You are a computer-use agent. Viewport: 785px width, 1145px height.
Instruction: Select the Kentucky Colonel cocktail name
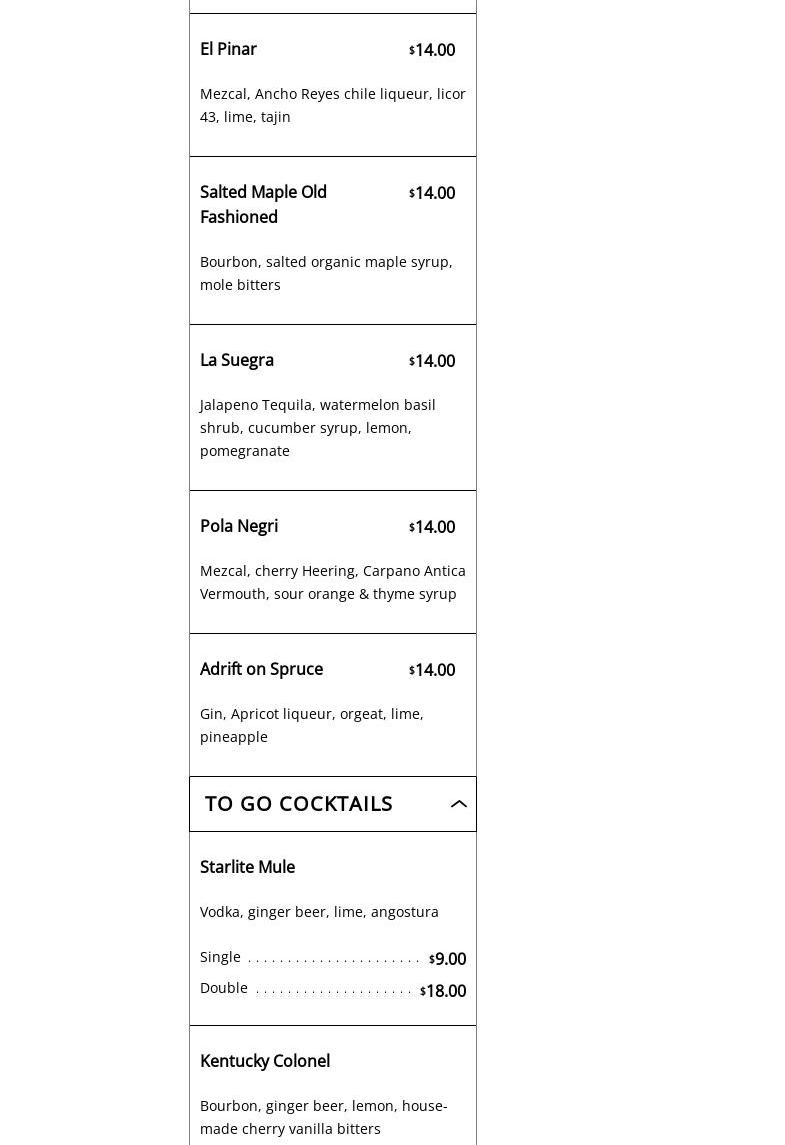[265, 1061]
